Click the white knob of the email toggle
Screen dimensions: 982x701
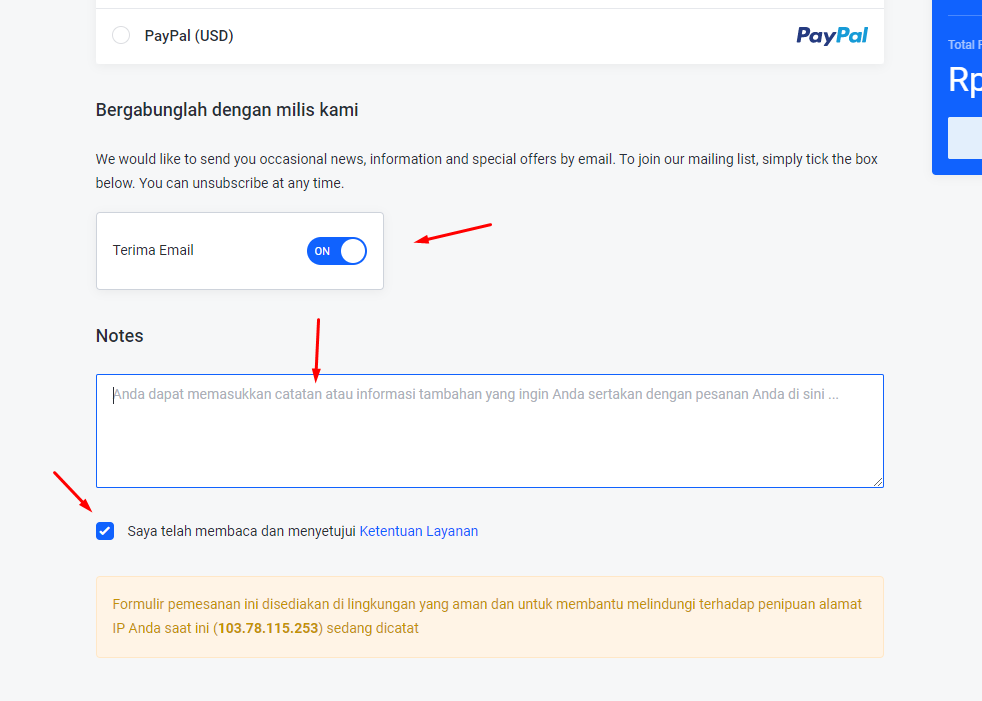(353, 251)
